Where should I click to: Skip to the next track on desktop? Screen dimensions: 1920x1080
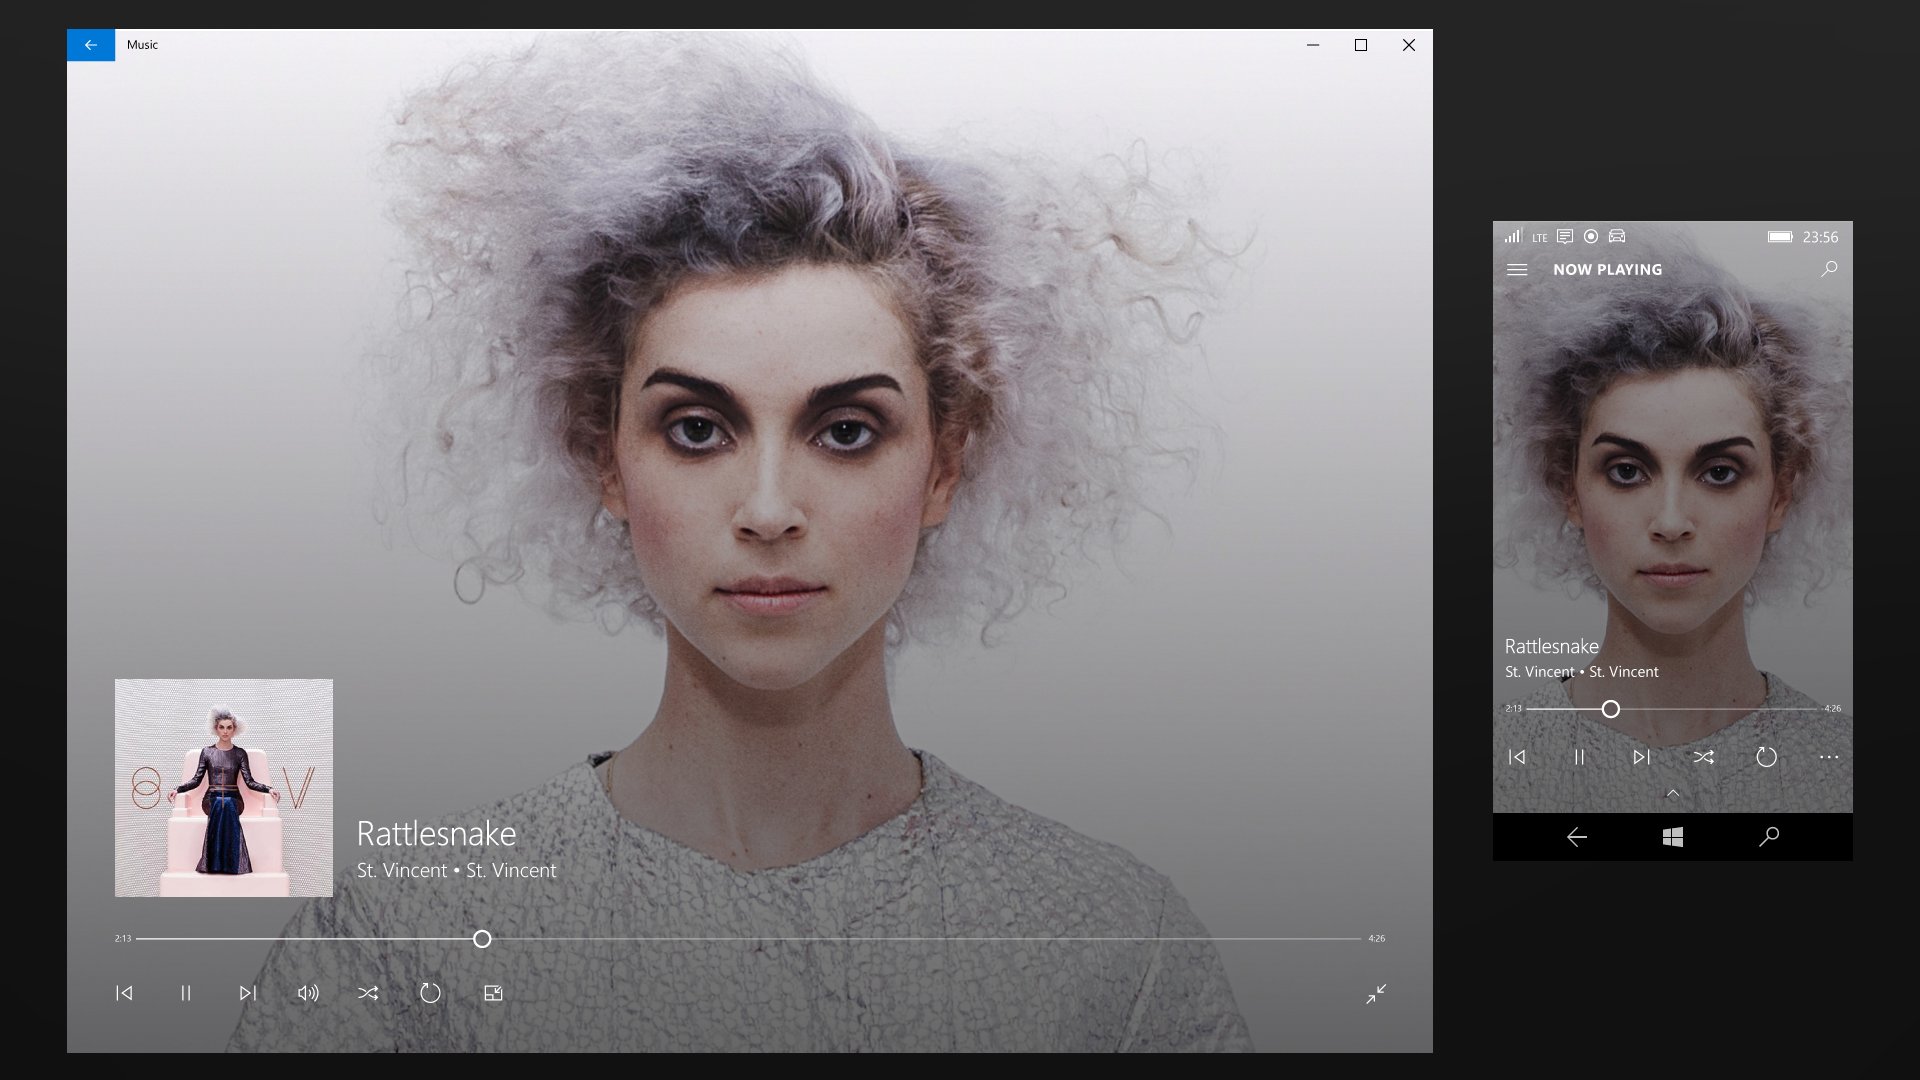[x=248, y=993]
